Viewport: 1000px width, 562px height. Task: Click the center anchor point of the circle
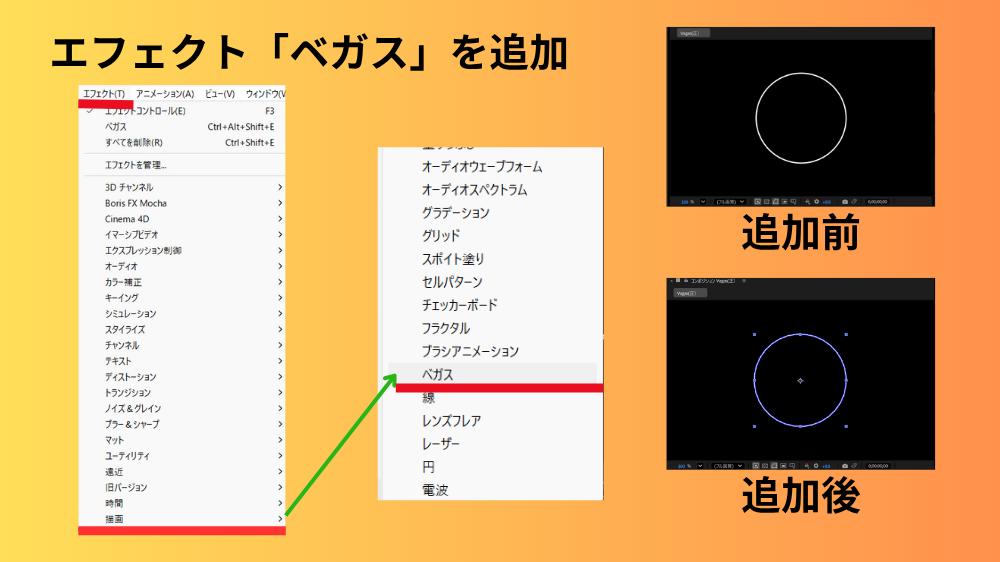tap(800, 380)
